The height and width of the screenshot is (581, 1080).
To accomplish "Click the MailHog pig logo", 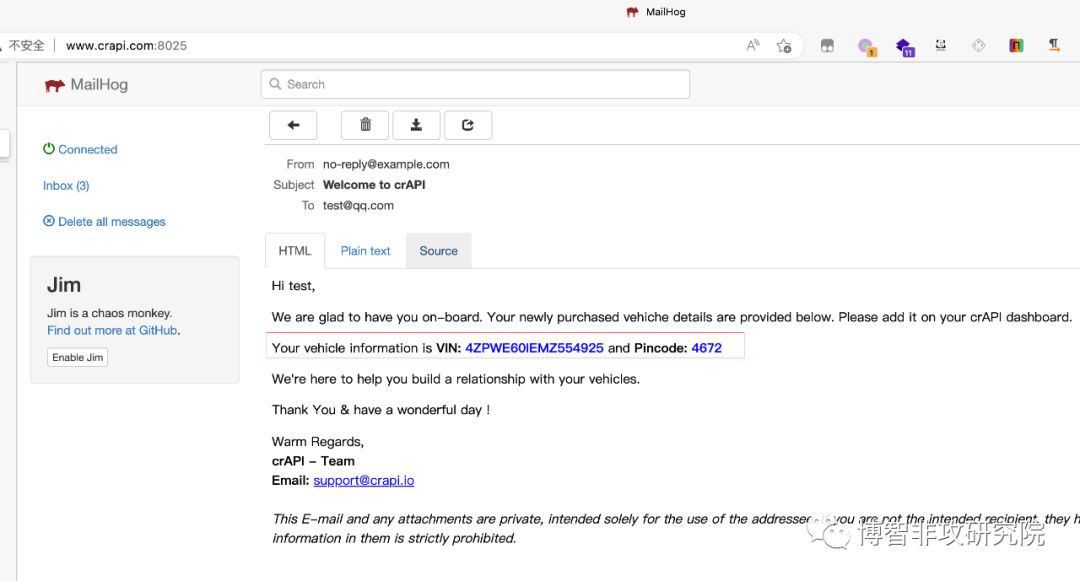I will [54, 85].
